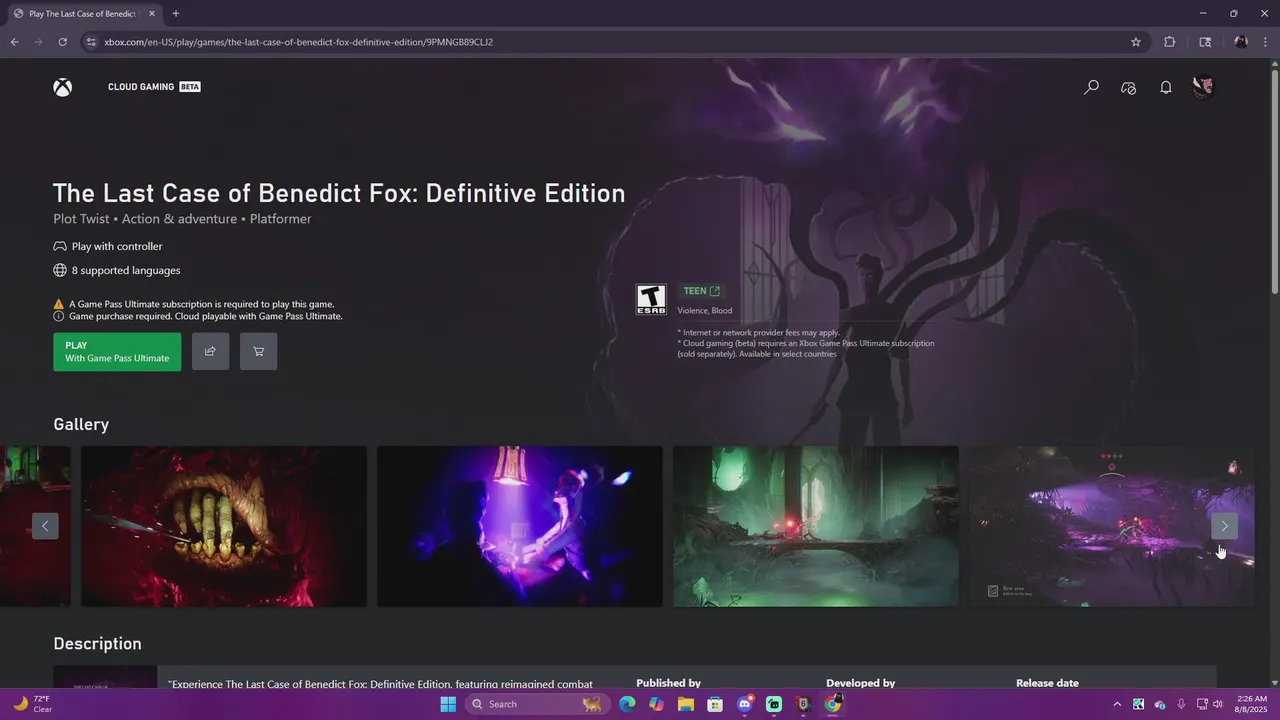Screen dimensions: 1280x720
Task: Click the ESRB T rating badge
Action: pyautogui.click(x=651, y=300)
